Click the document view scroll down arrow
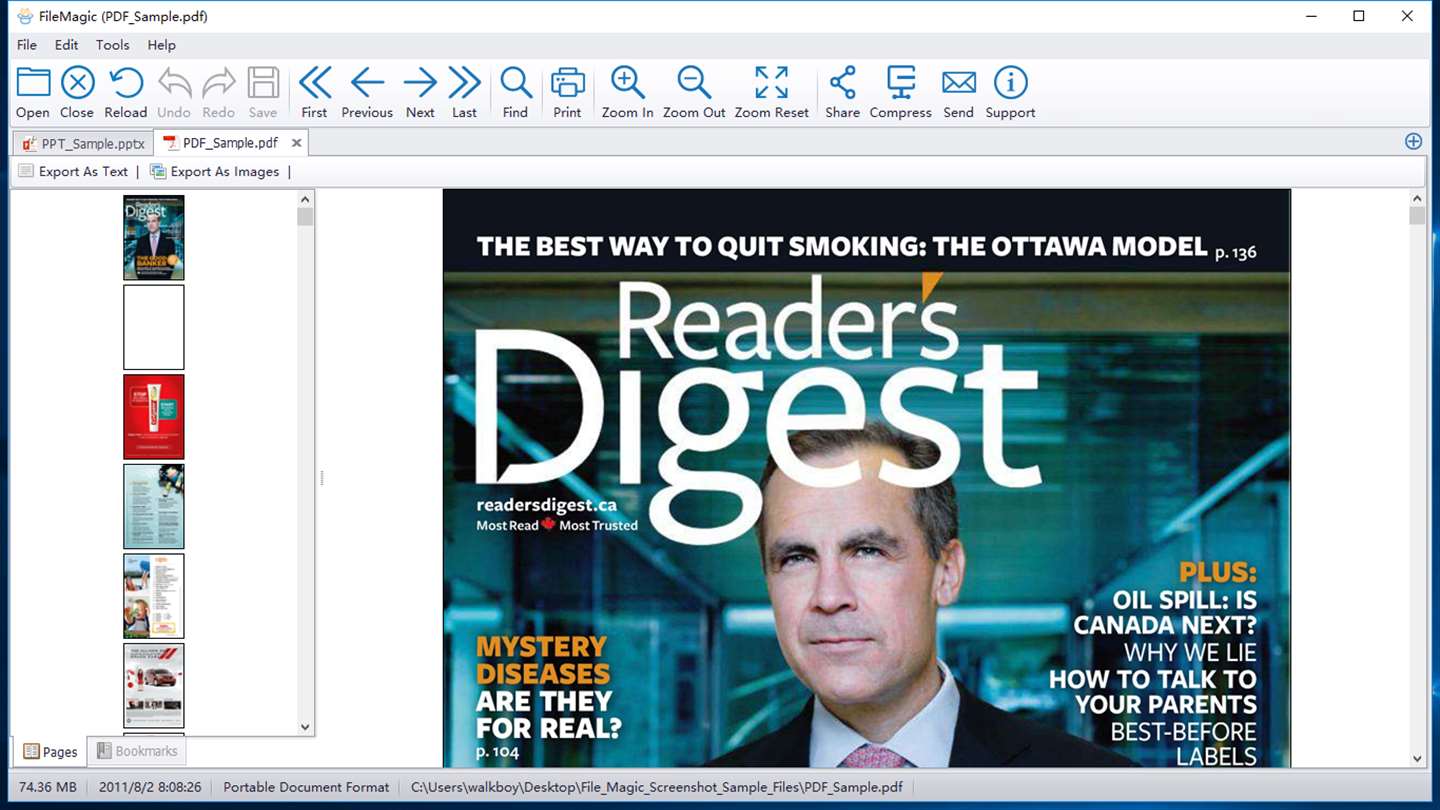The image size is (1440, 810). pyautogui.click(x=1416, y=759)
